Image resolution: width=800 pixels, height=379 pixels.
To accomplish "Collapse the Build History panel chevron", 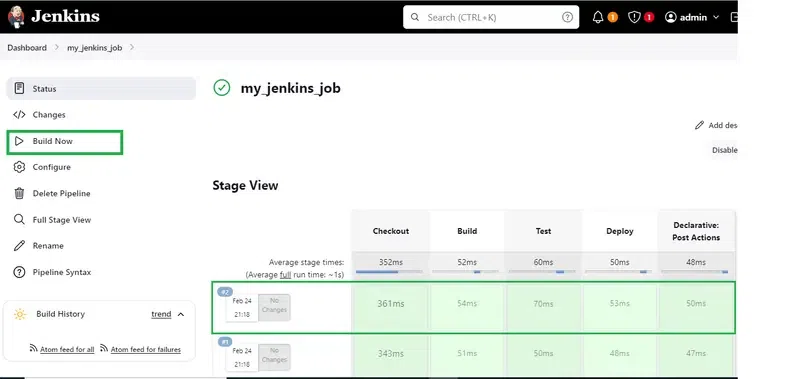I will (x=181, y=314).
